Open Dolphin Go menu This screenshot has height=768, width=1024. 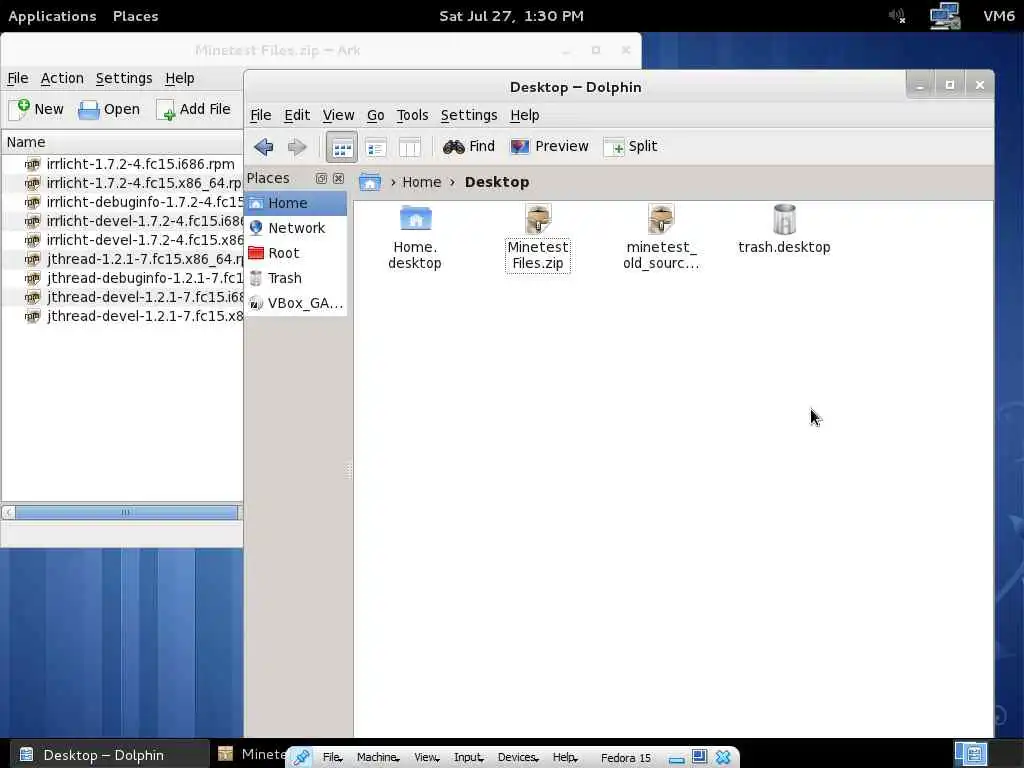376,115
